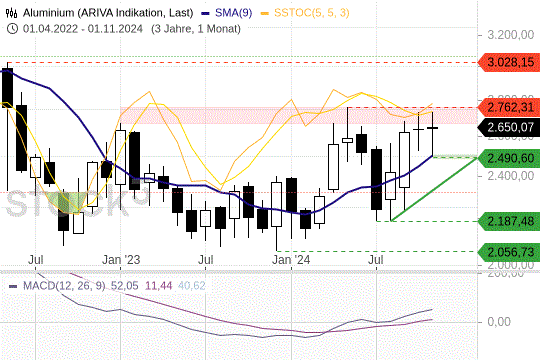Viewport: 540px width, 360px height.
Task: Click the green 2.187,48 support tag
Action: 509,221
